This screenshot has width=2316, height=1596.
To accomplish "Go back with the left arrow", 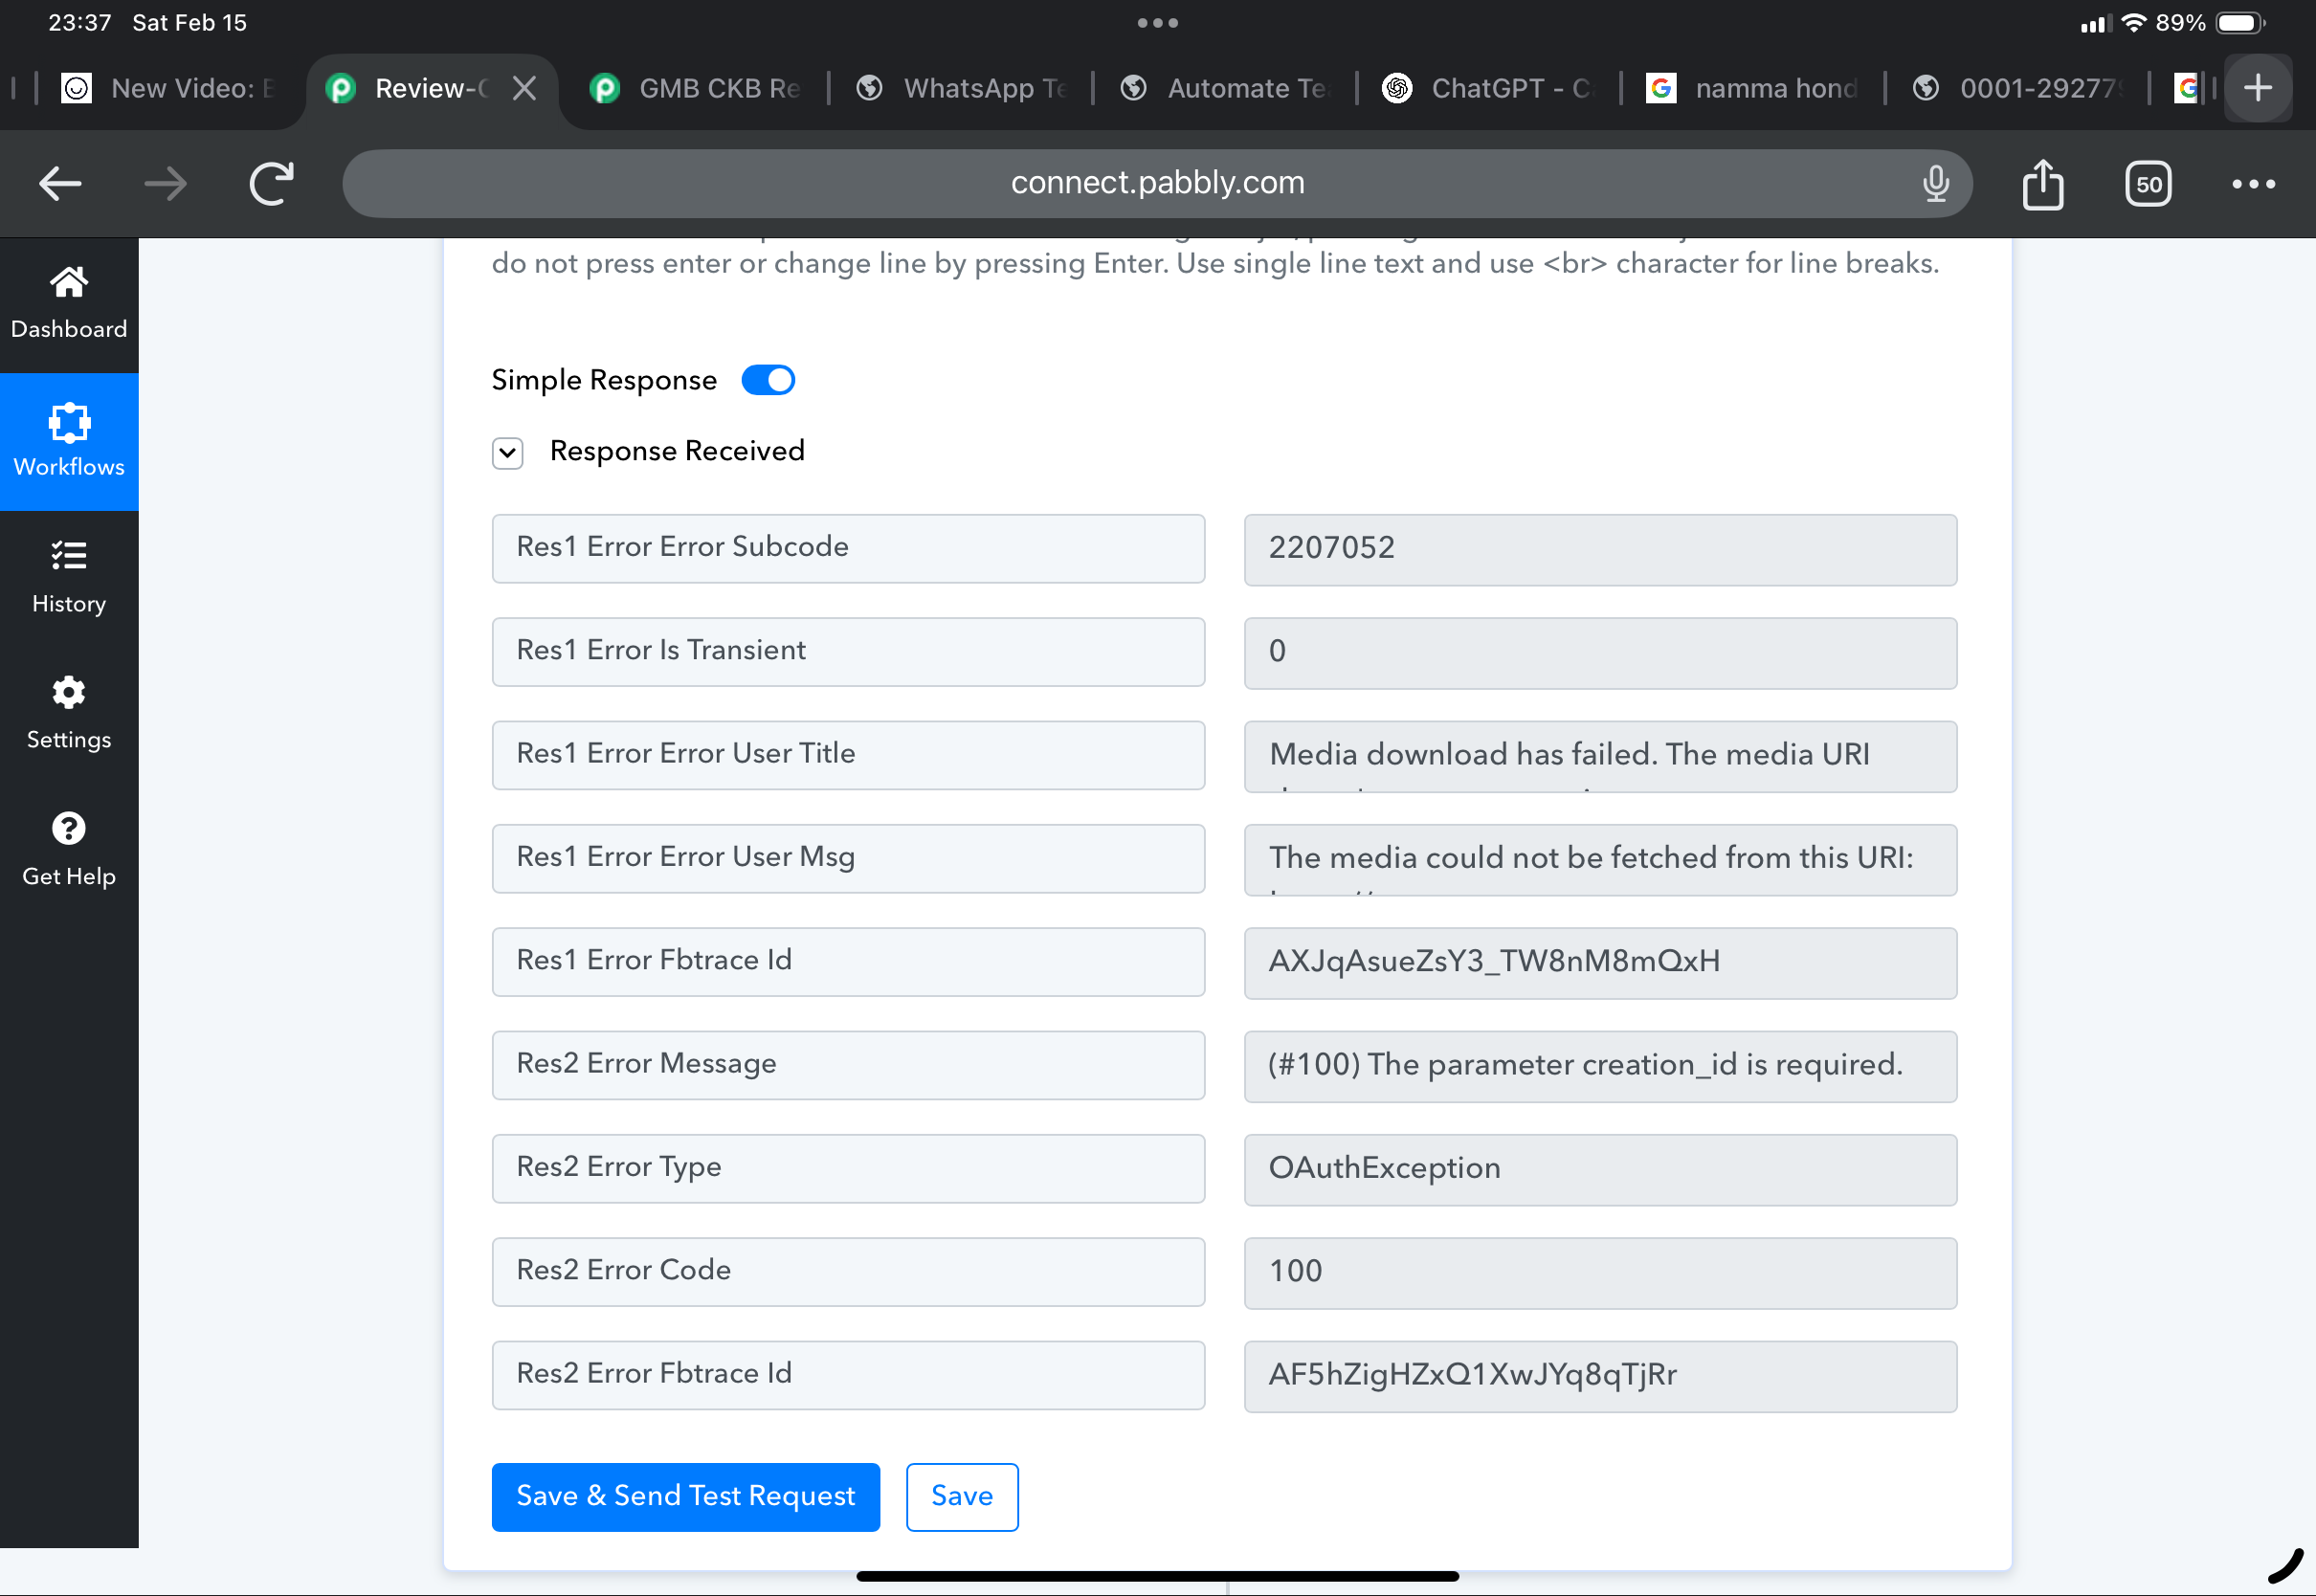I will point(60,184).
